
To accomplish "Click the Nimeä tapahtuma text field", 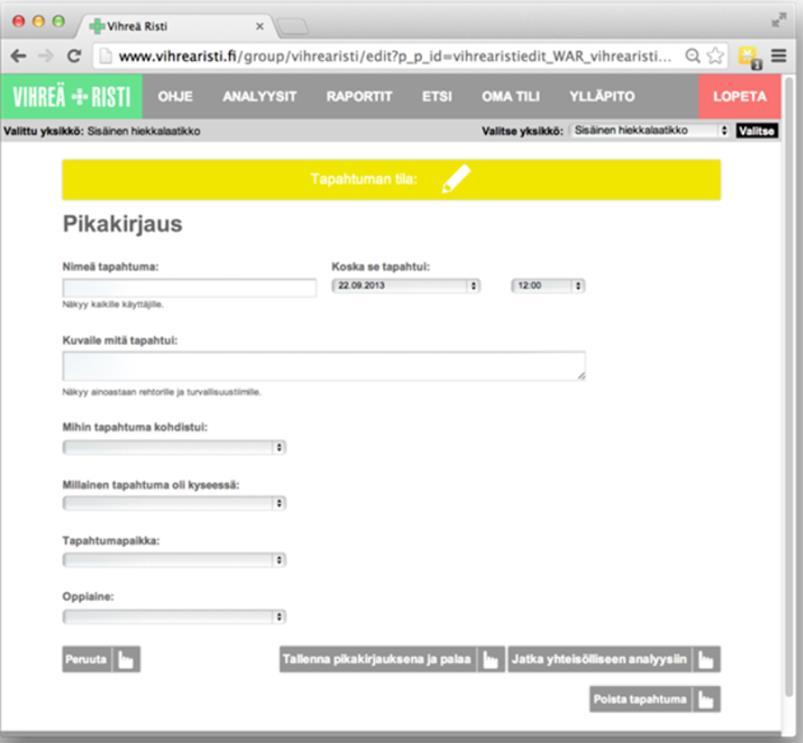I will pyautogui.click(x=189, y=288).
